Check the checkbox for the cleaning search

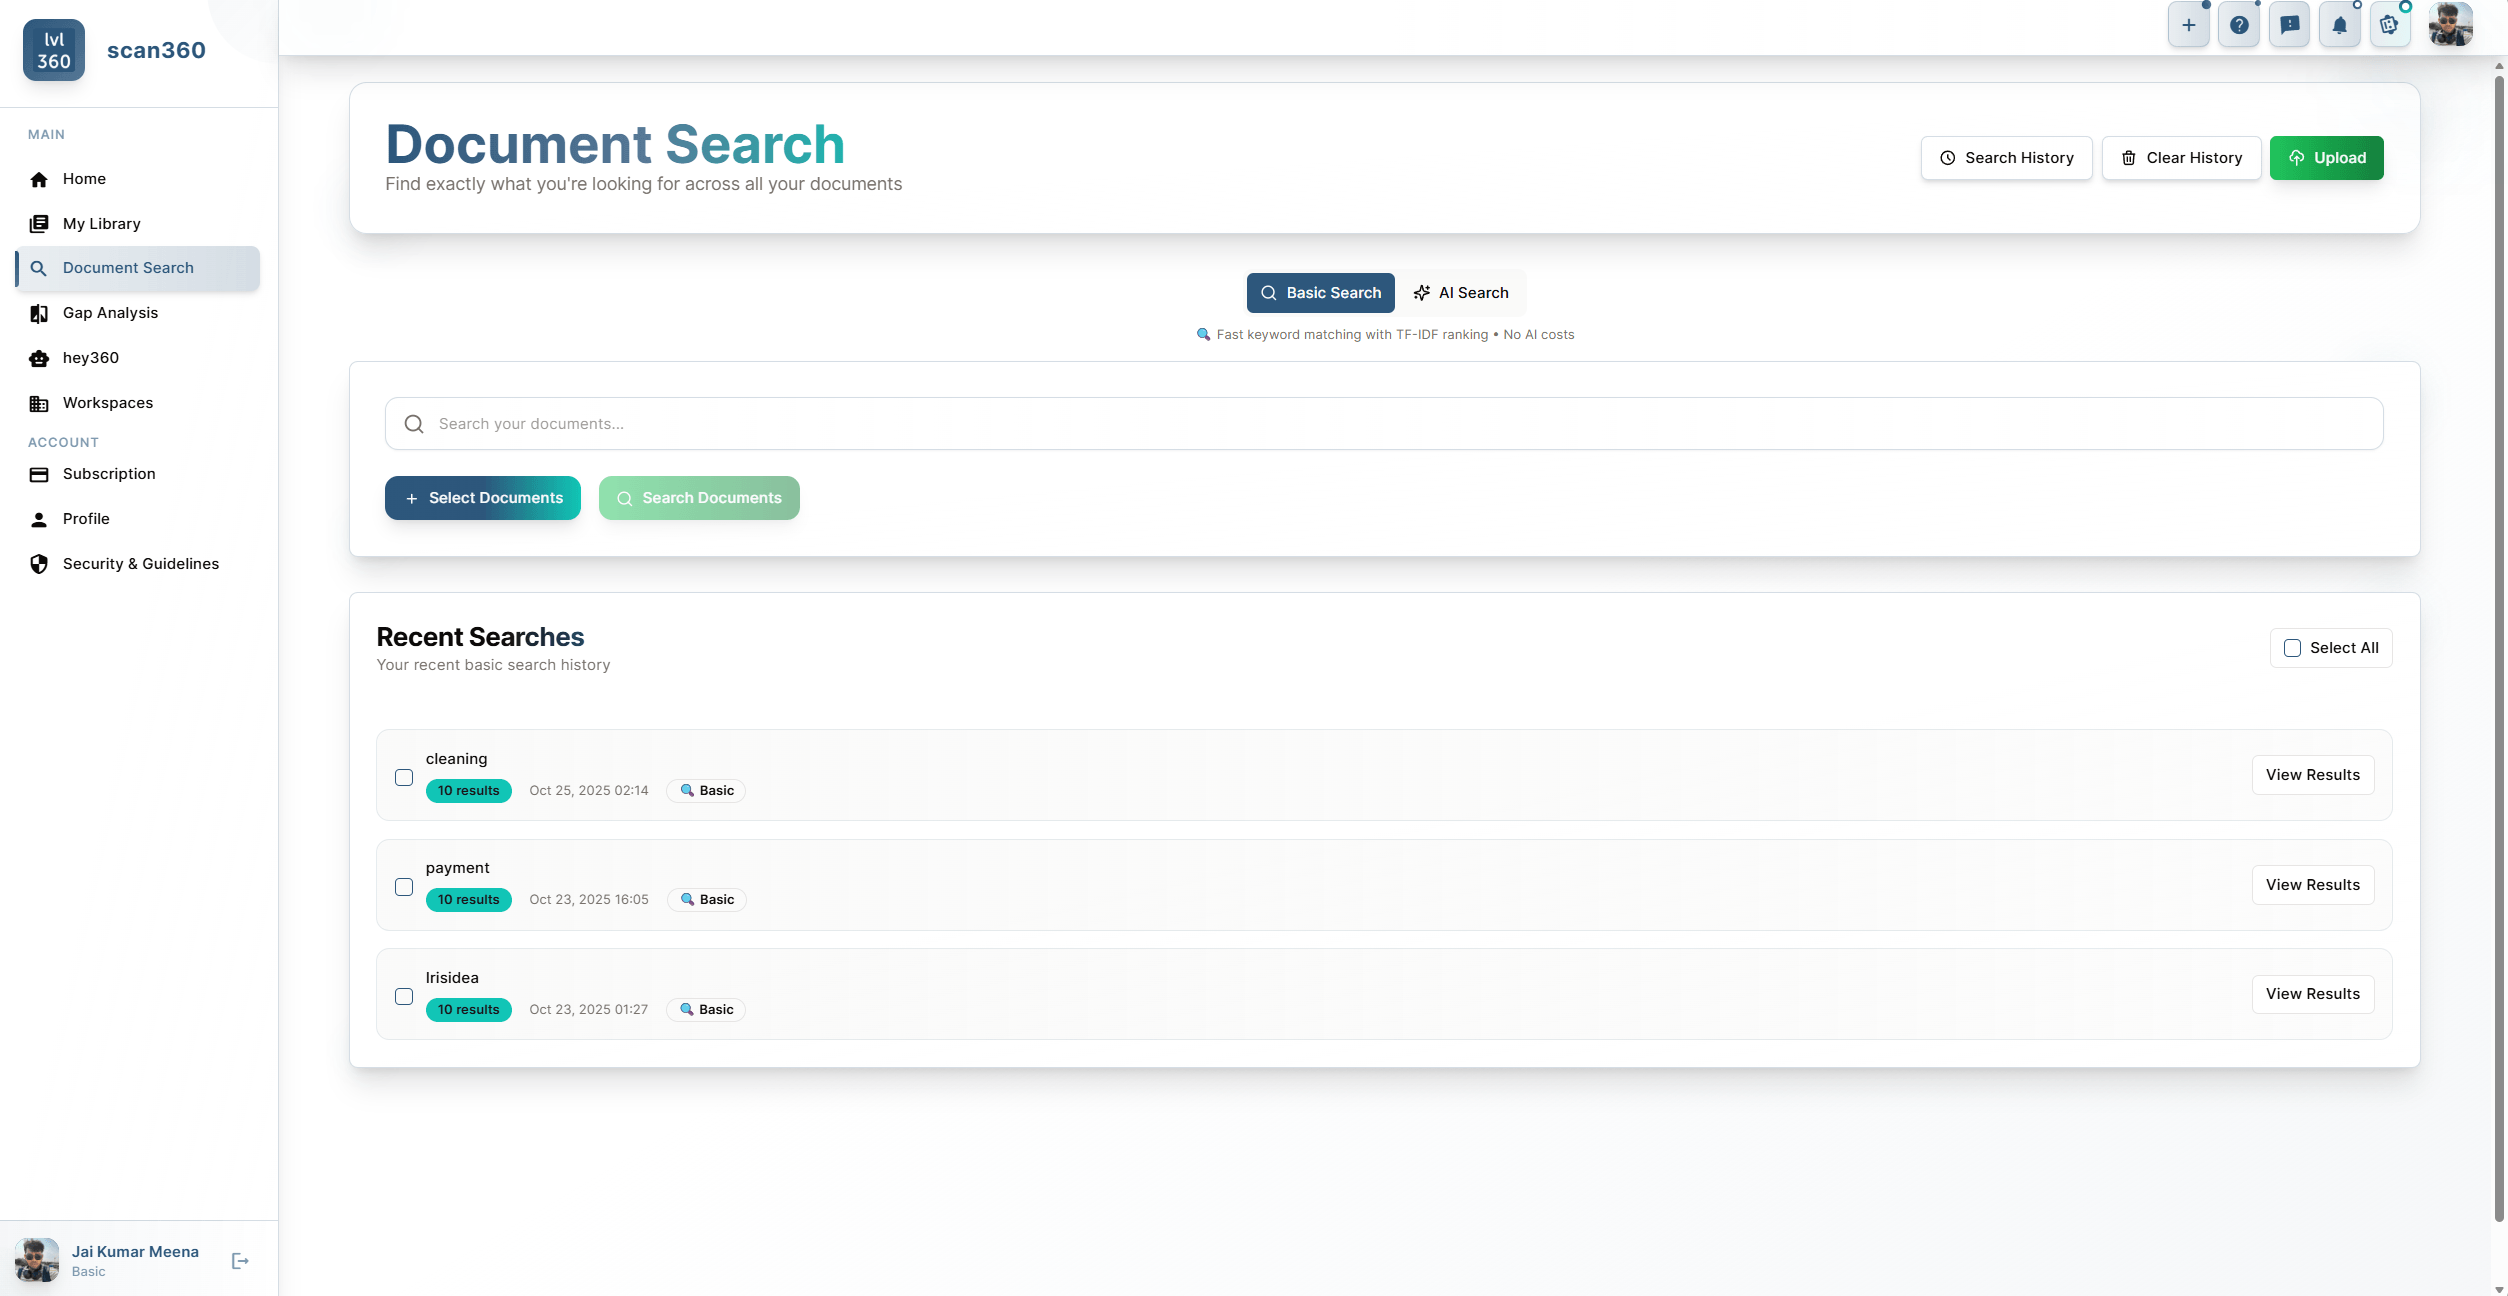(x=404, y=778)
